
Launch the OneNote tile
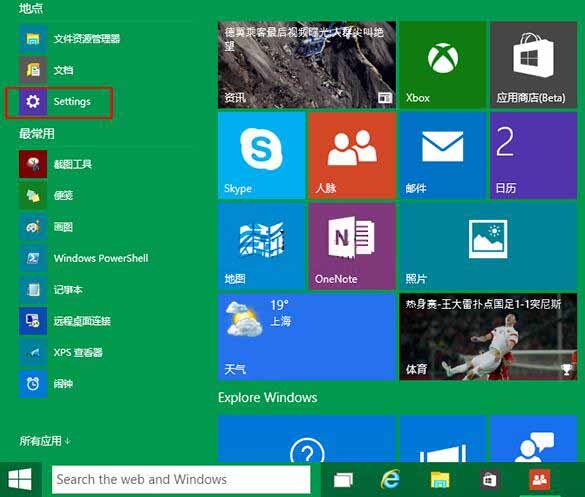coord(352,246)
